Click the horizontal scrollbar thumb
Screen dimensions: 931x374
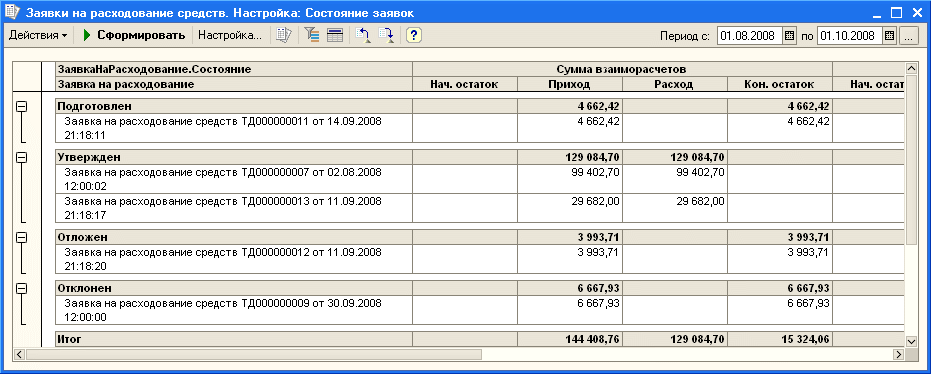[254, 354]
